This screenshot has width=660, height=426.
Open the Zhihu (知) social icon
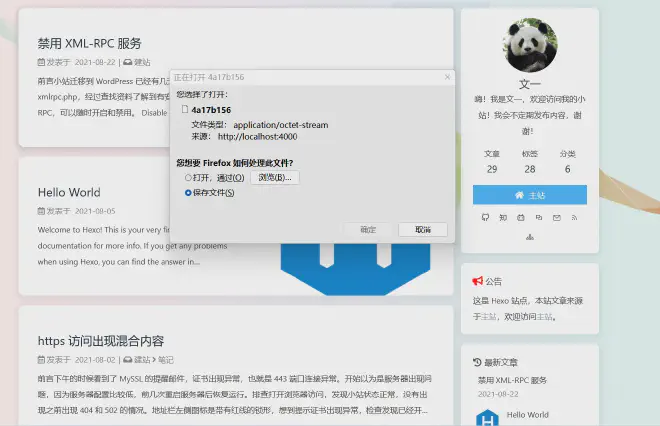tap(503, 218)
